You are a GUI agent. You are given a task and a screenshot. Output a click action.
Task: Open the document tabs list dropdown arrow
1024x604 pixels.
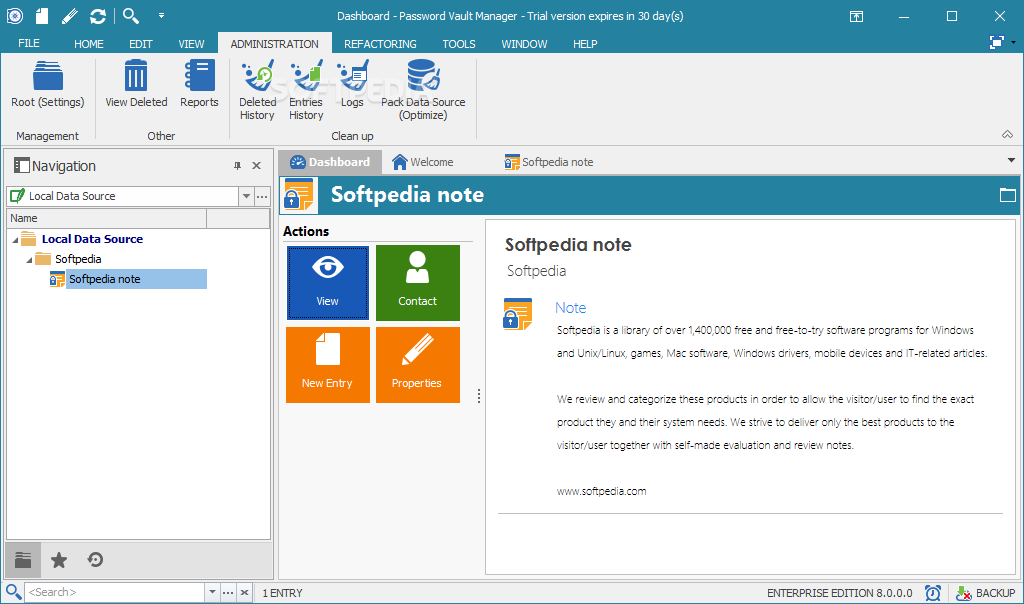point(1011,160)
